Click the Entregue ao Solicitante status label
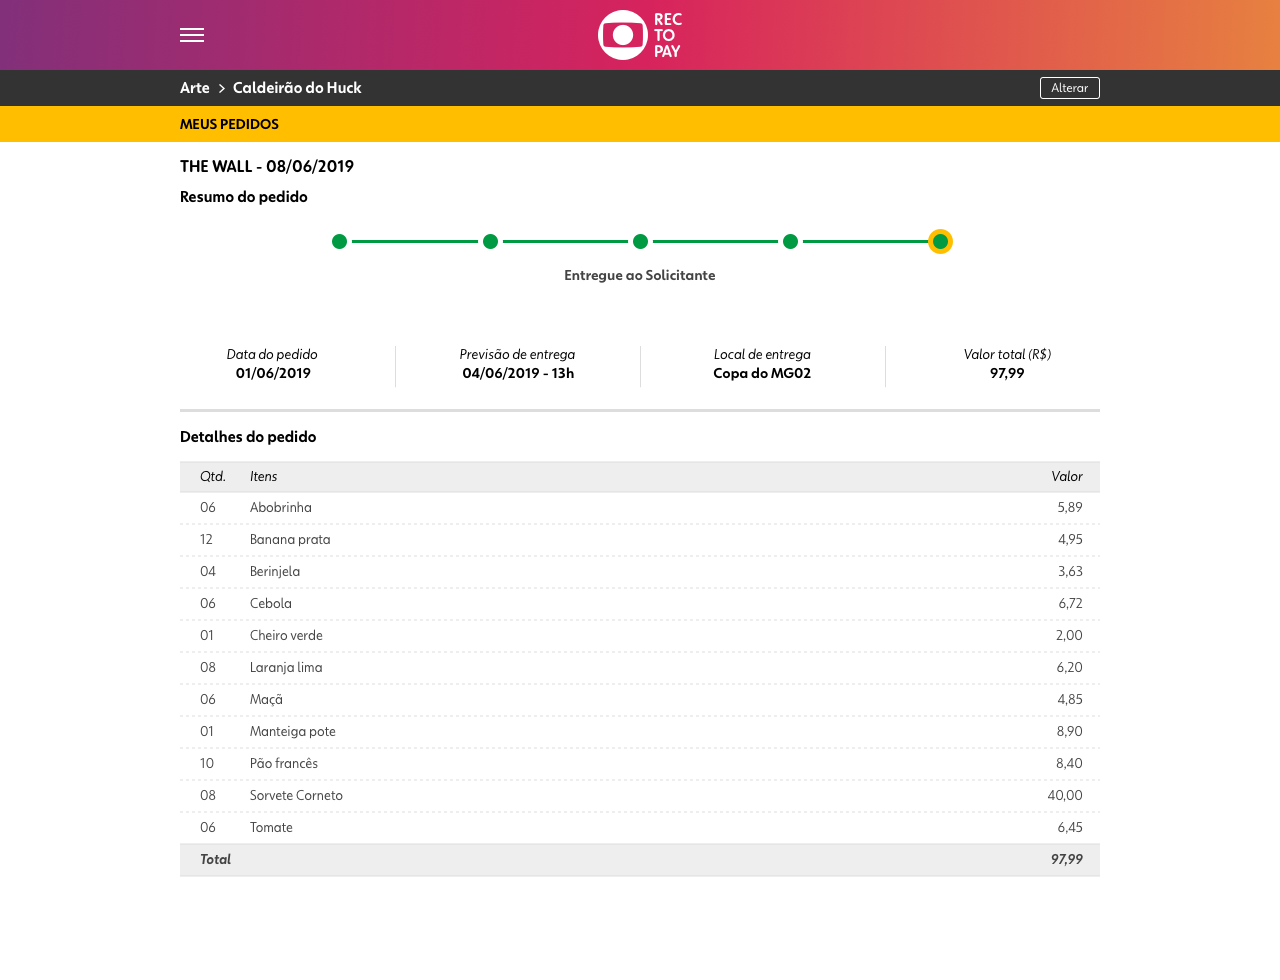 click(x=640, y=275)
